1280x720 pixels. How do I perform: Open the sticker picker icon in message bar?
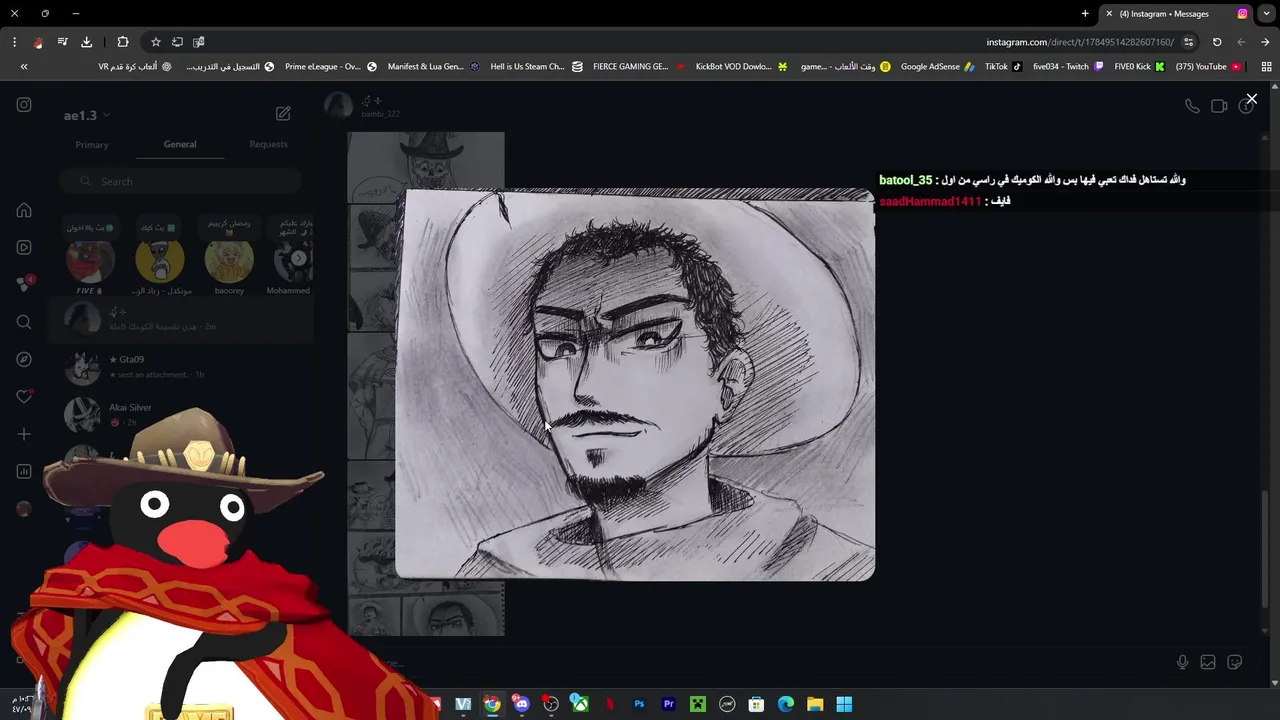pos(1235,662)
